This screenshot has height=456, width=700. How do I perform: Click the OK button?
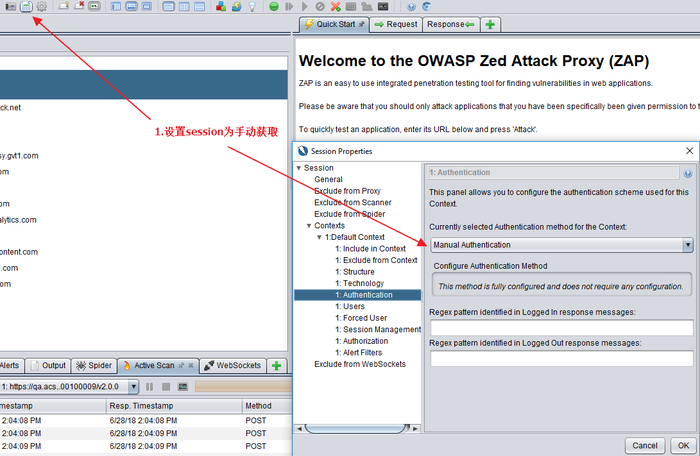683,445
